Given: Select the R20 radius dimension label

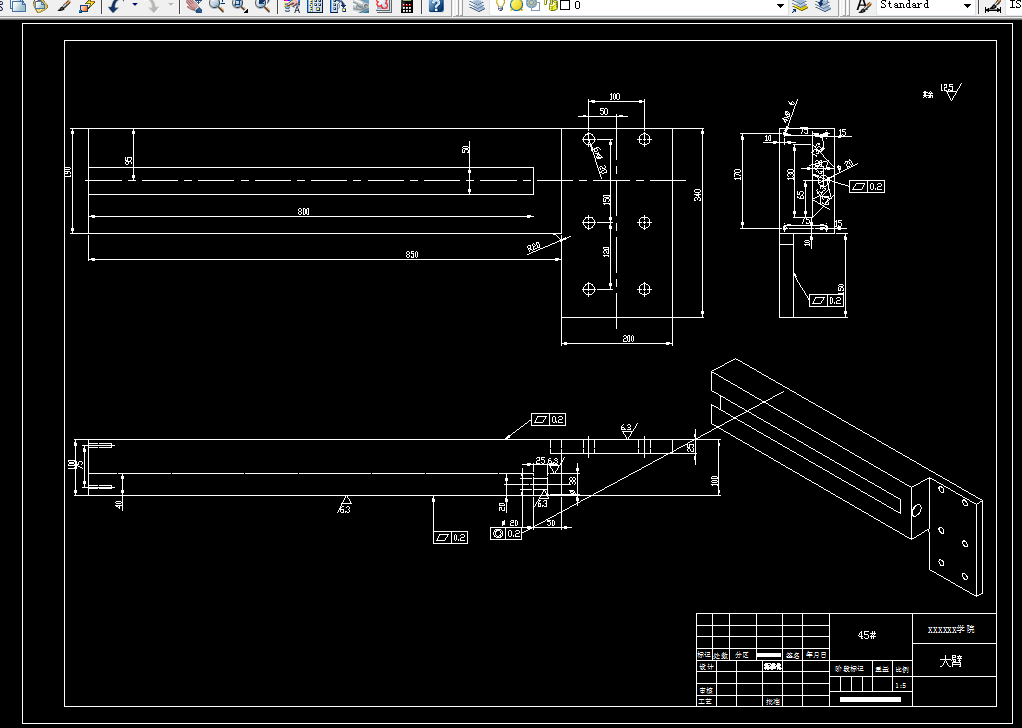Looking at the screenshot, I should (534, 247).
